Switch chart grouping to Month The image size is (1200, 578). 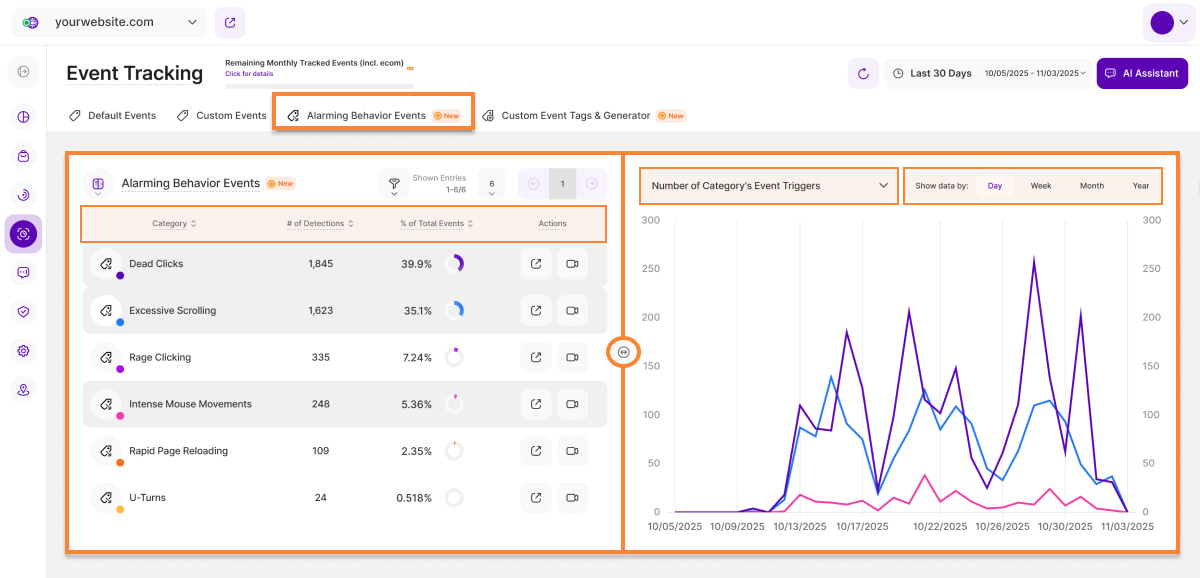tap(1091, 186)
